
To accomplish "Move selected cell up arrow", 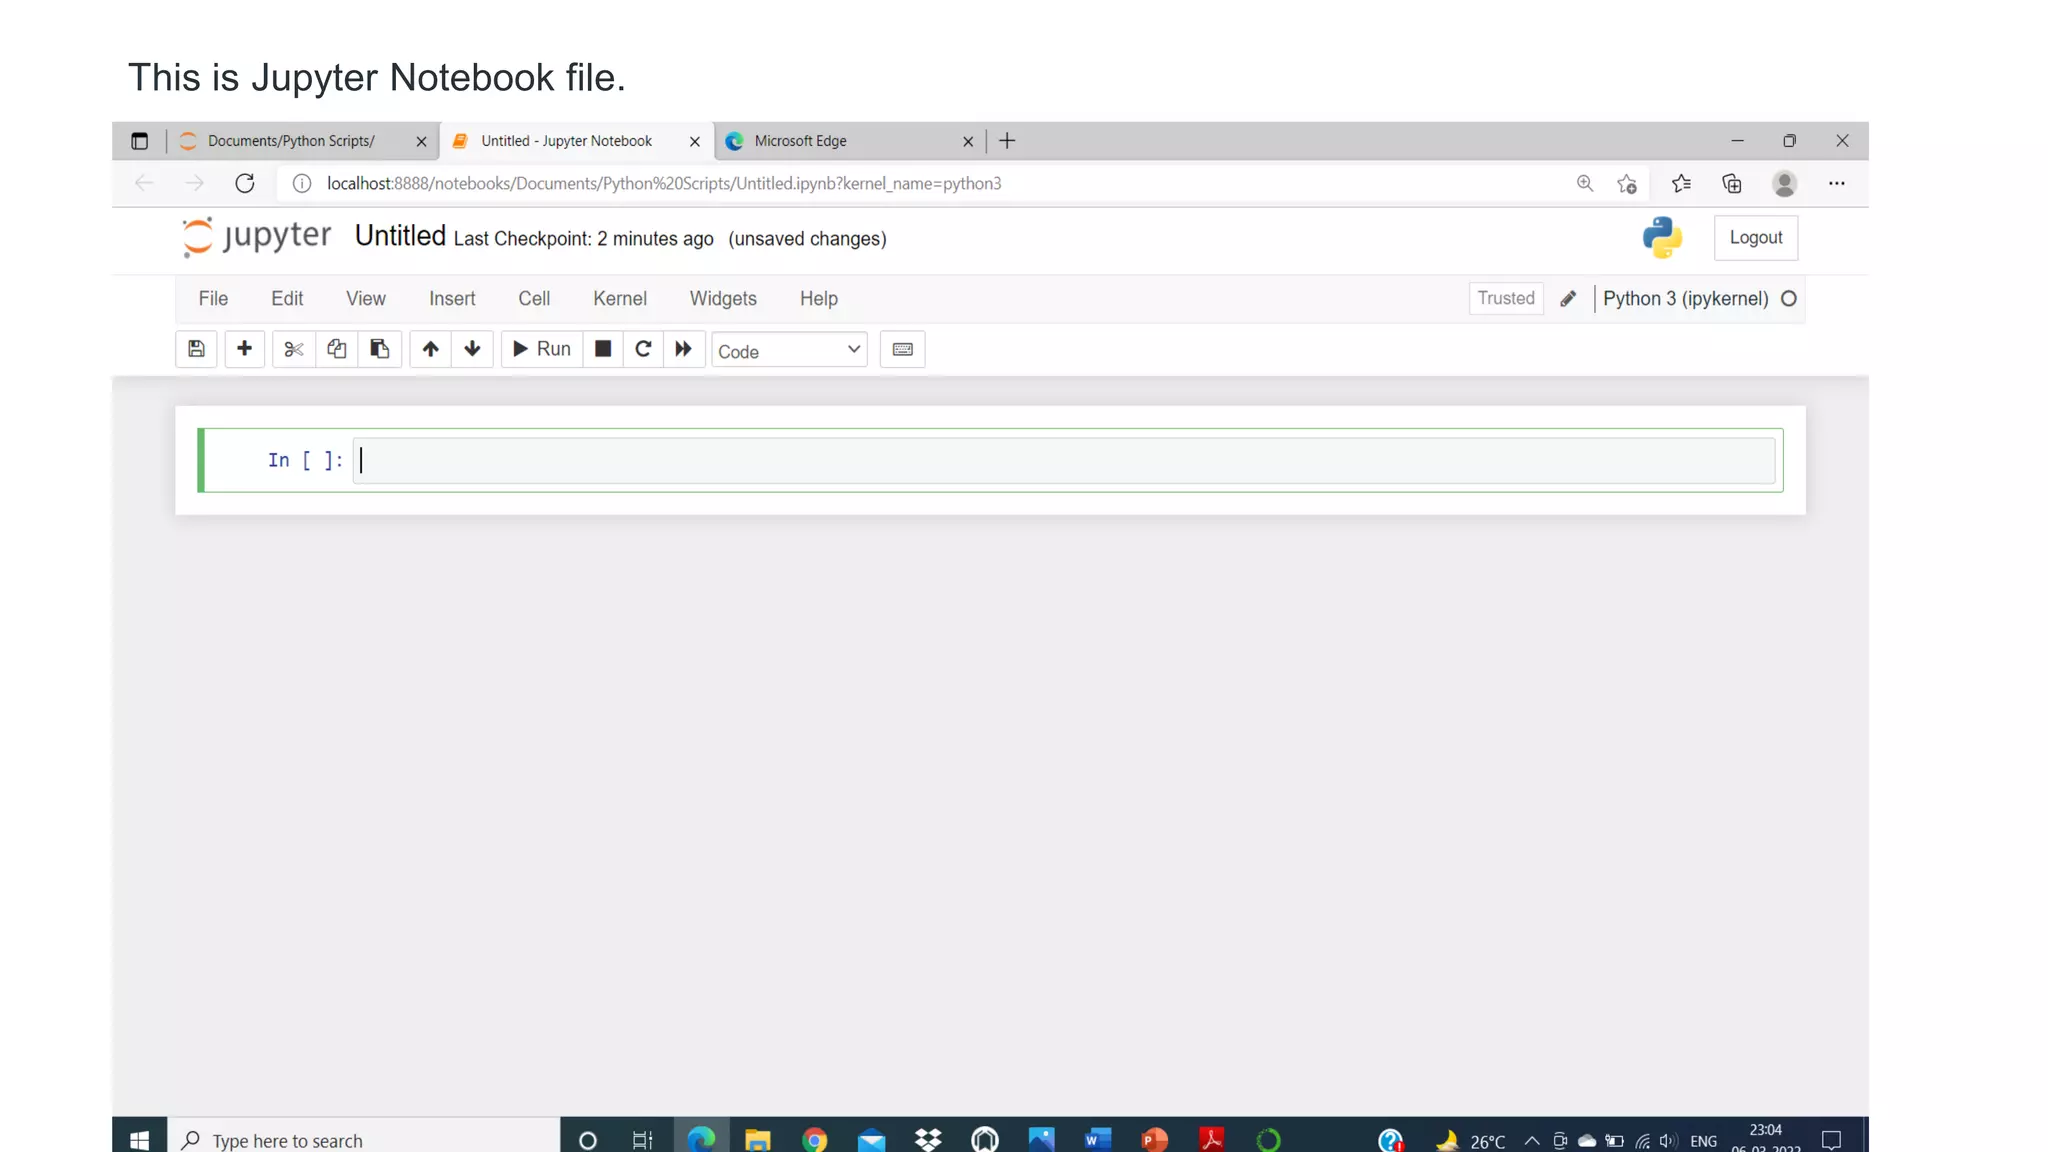I will click(430, 349).
